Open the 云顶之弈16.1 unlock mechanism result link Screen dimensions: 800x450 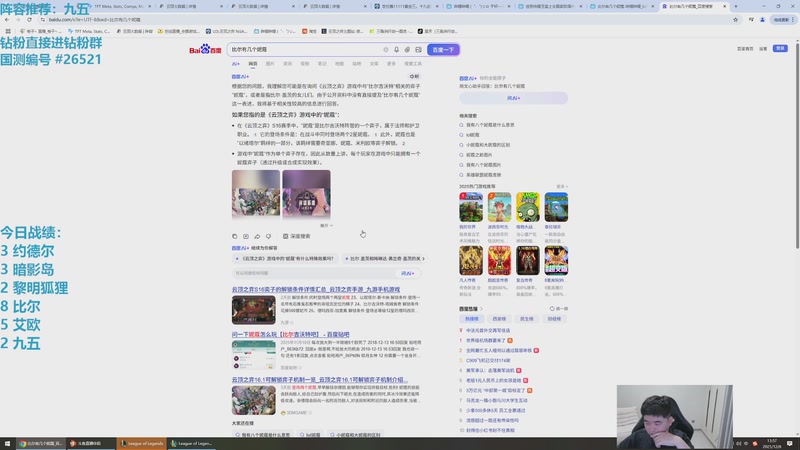pyautogui.click(x=319, y=380)
